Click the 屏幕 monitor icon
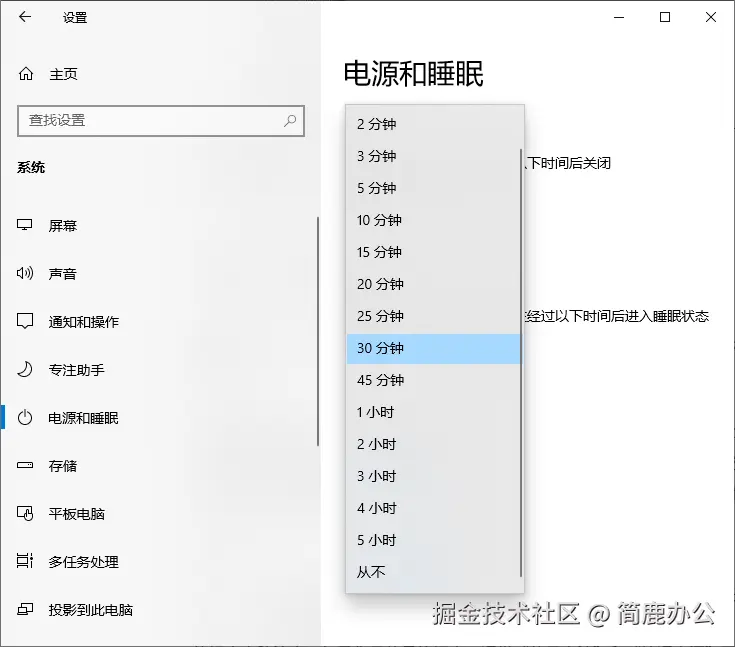Viewport: 735px width, 647px height. coord(24,225)
